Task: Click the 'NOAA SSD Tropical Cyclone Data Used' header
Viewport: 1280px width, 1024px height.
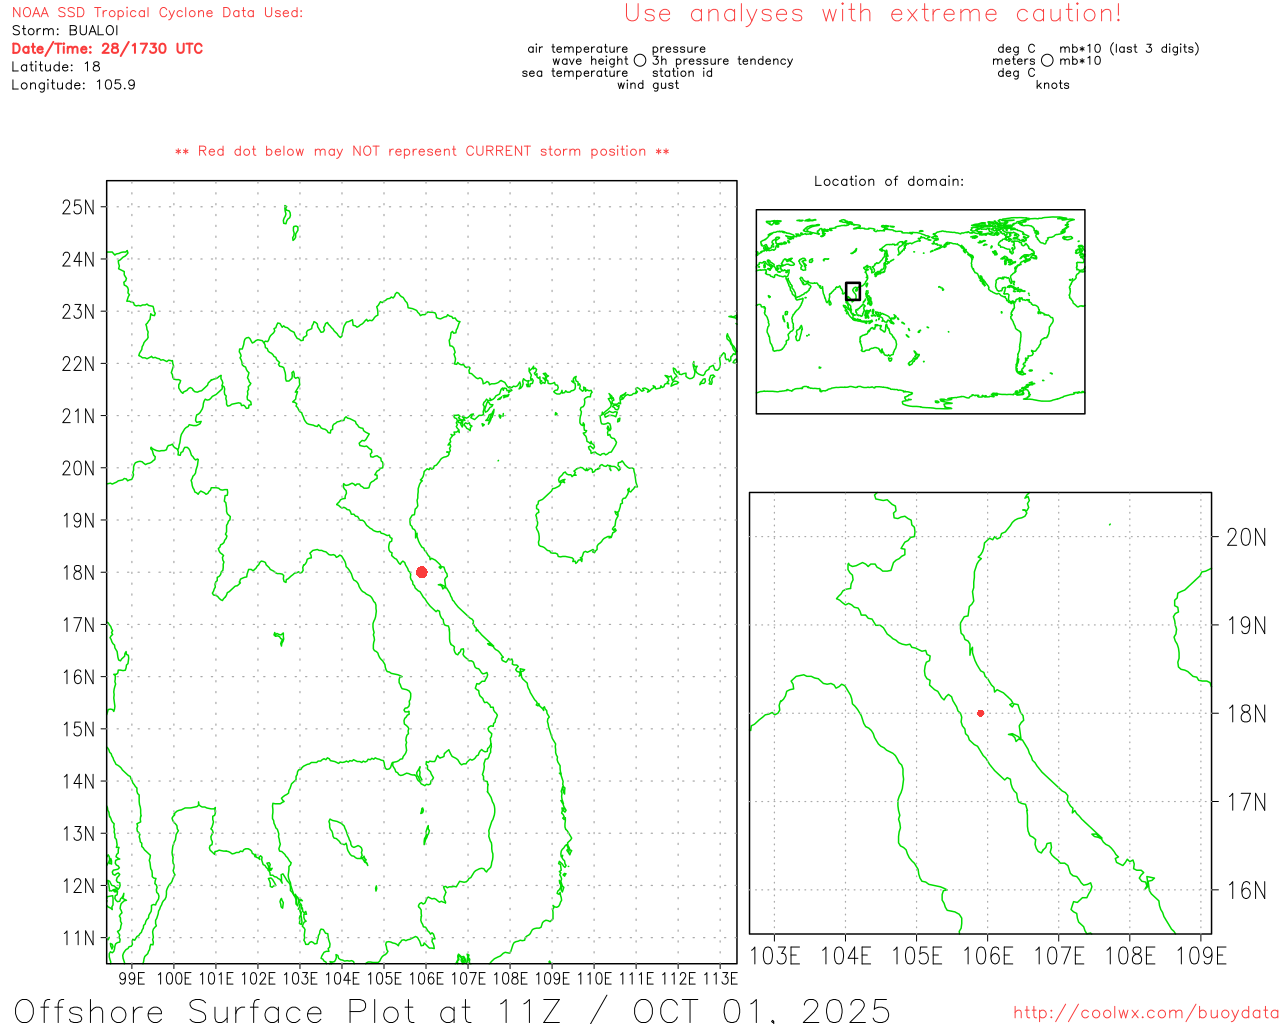Action: (157, 13)
